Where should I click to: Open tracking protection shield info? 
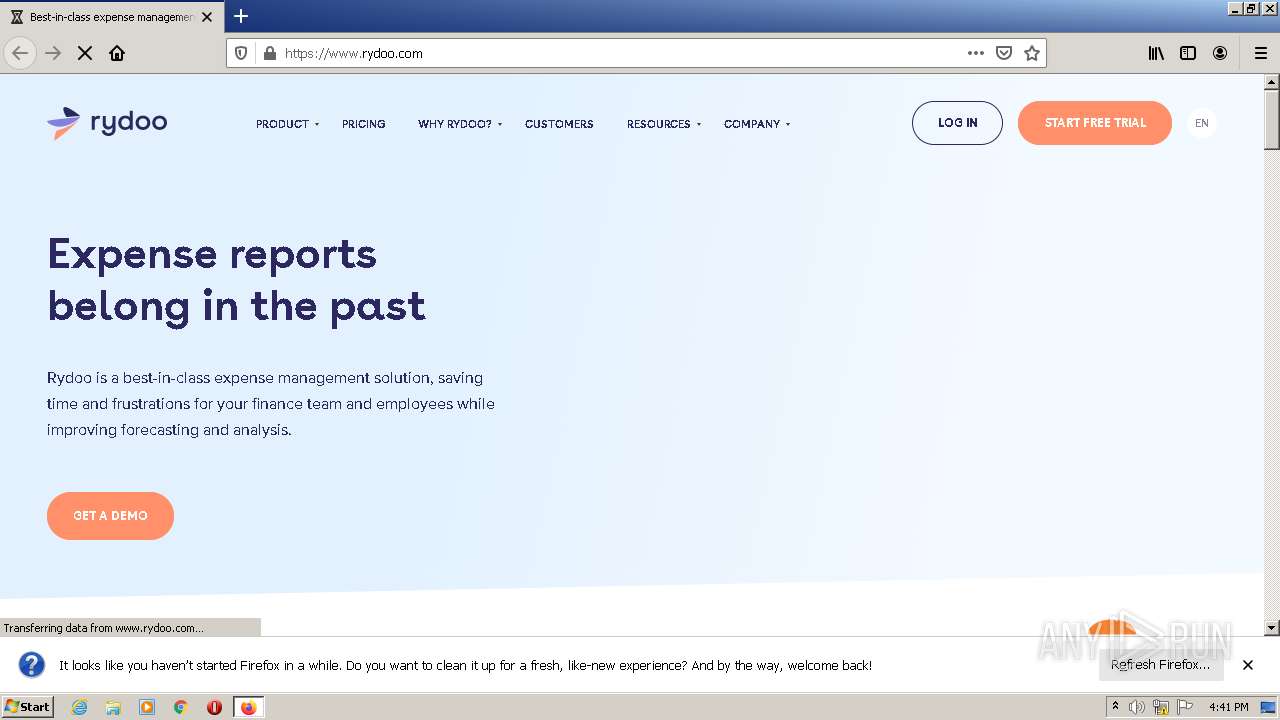point(241,53)
